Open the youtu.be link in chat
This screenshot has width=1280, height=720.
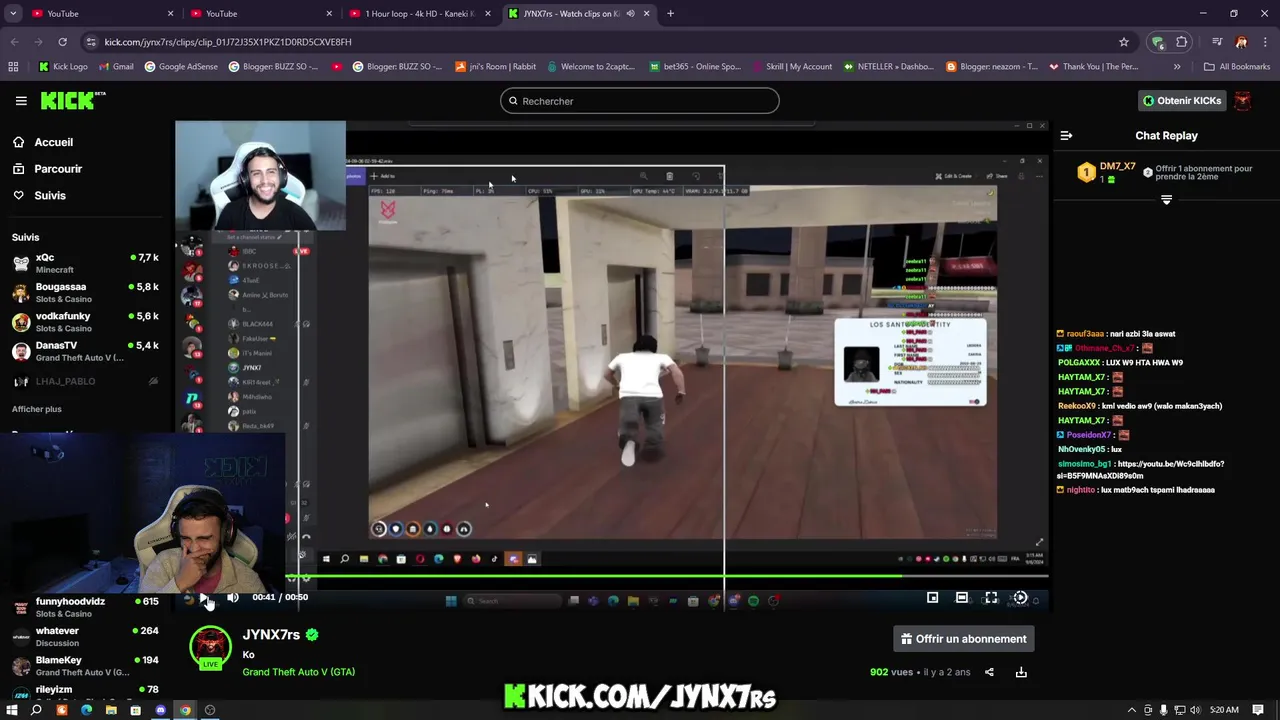pos(1141,470)
